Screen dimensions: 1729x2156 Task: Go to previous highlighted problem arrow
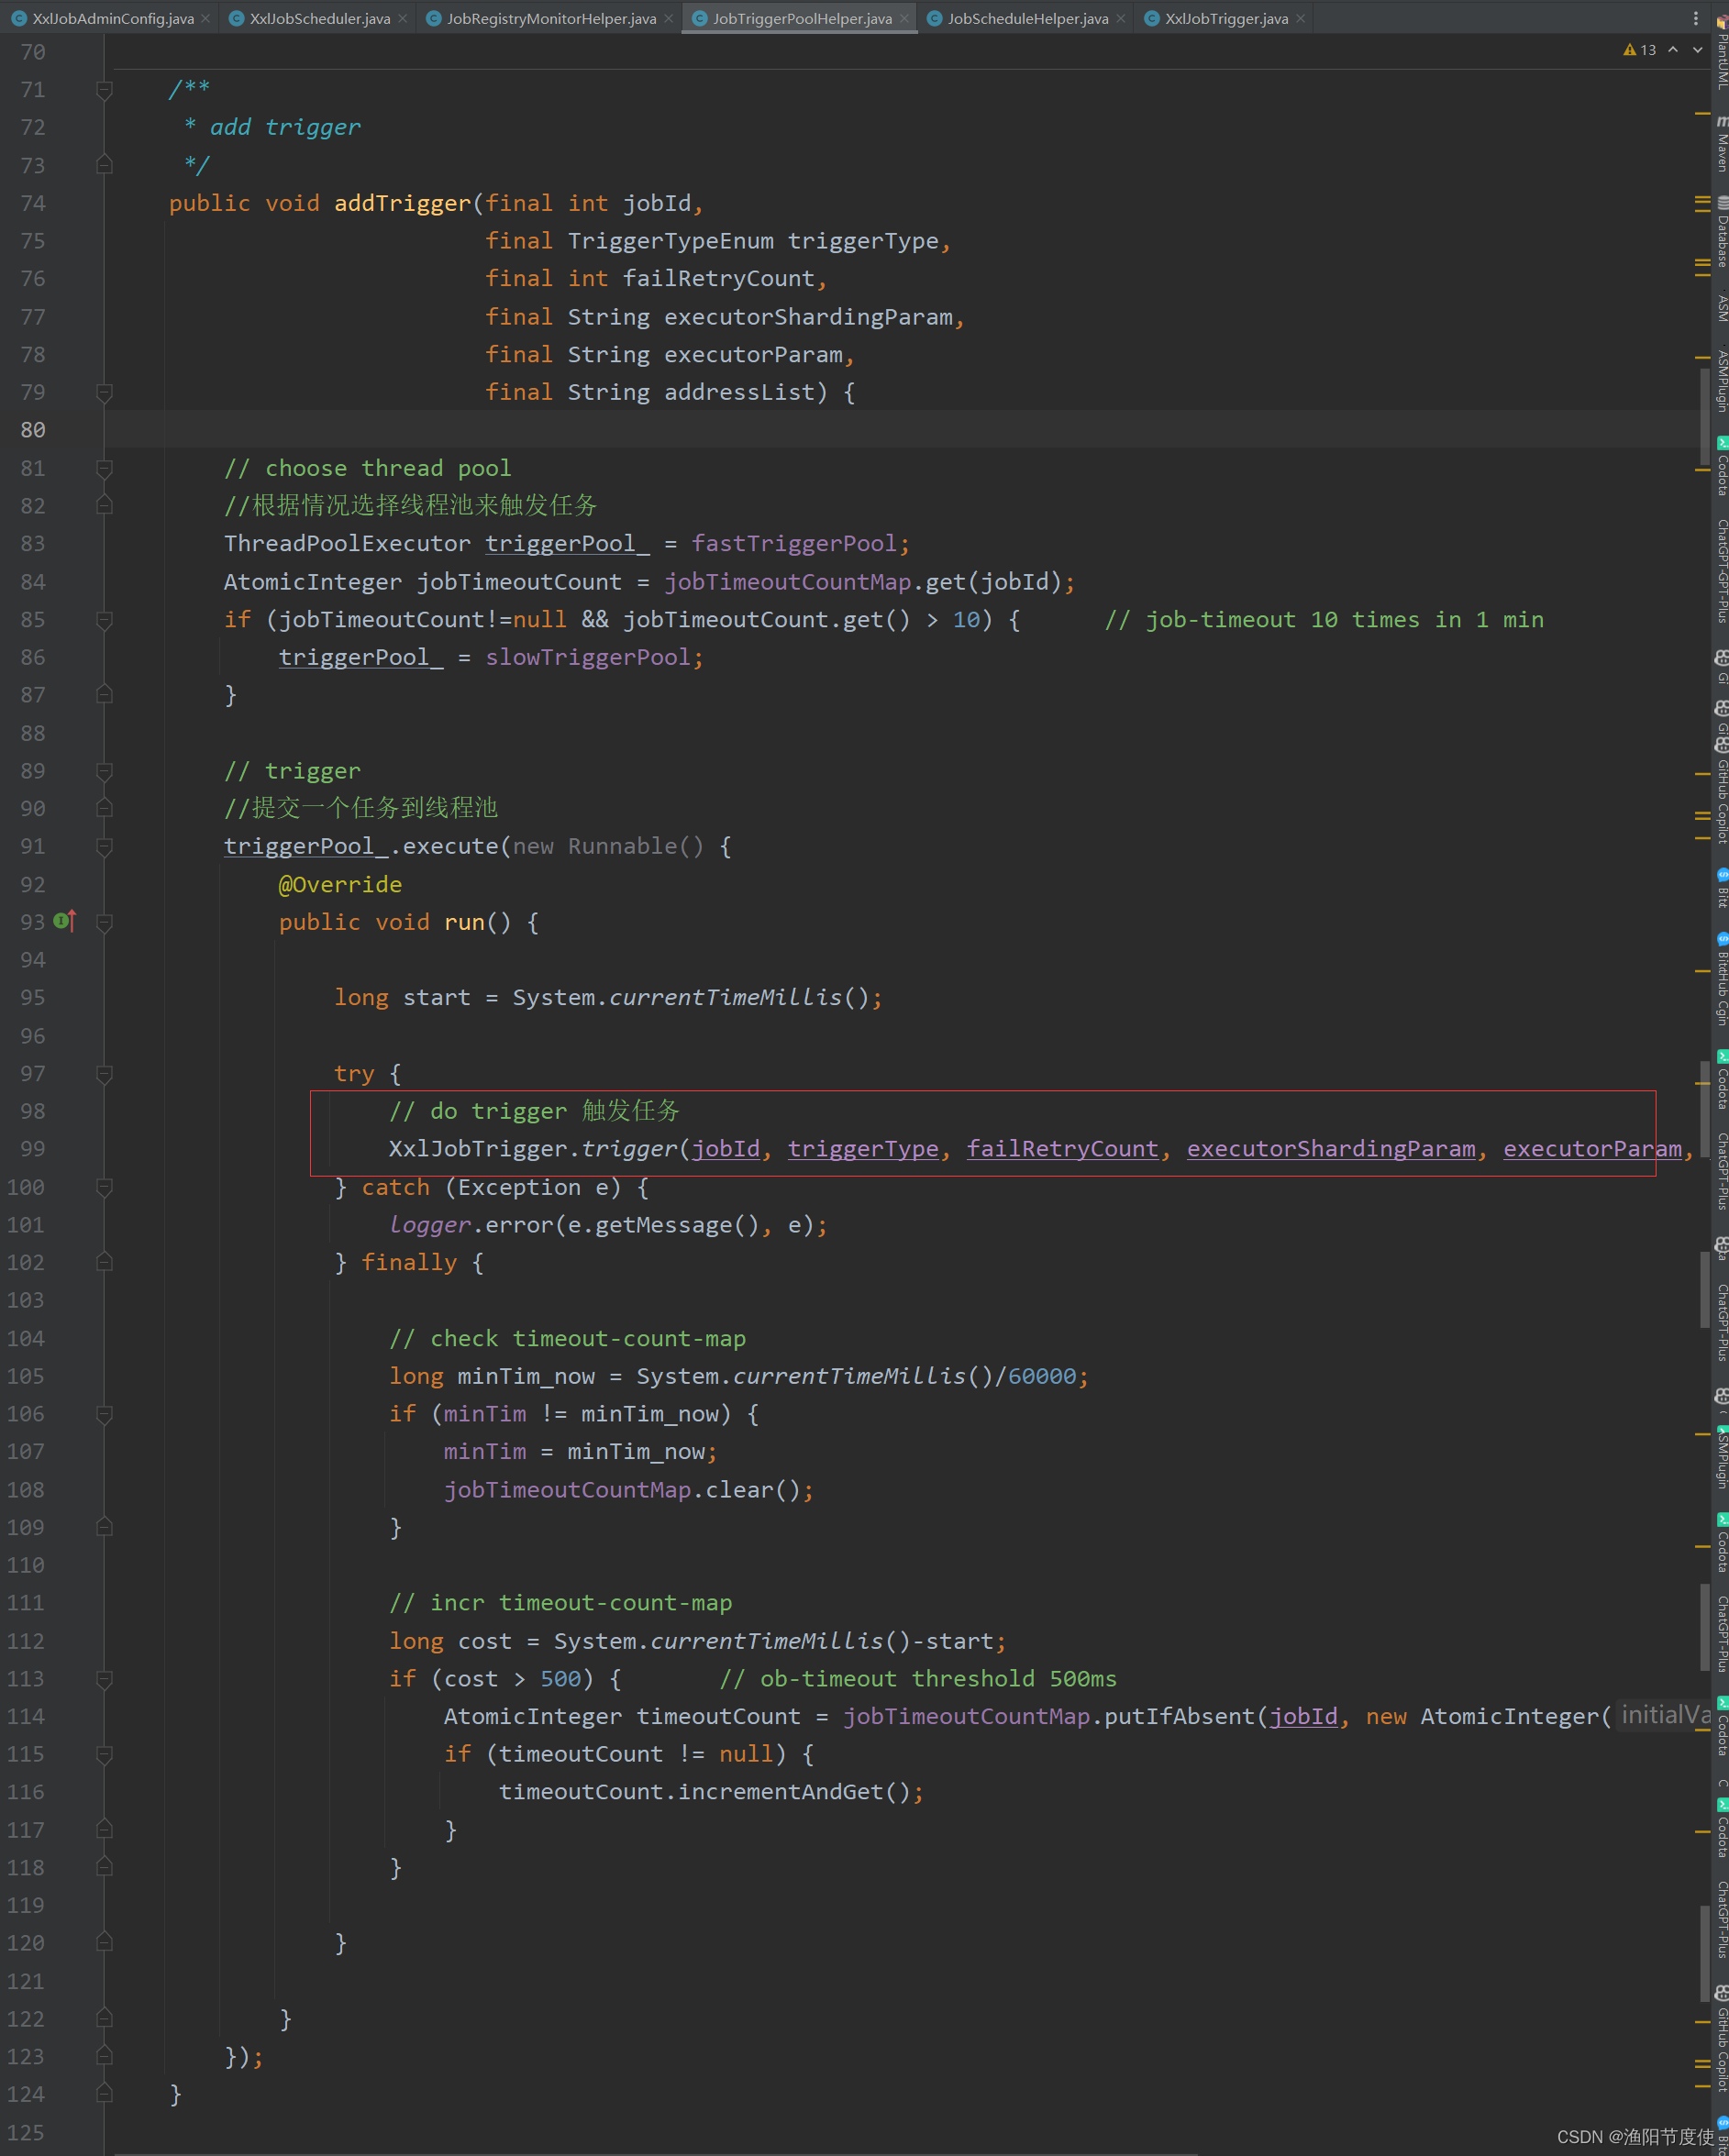(x=1673, y=50)
